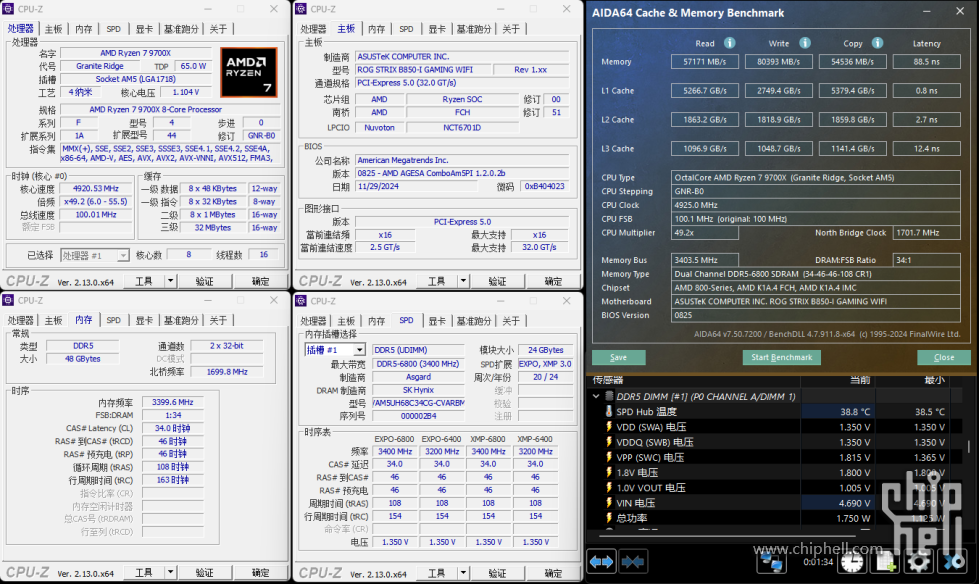The width and height of the screenshot is (979, 584).
Task: Click the CPU-Z title icon of the 内存 window
Action: tap(9, 300)
